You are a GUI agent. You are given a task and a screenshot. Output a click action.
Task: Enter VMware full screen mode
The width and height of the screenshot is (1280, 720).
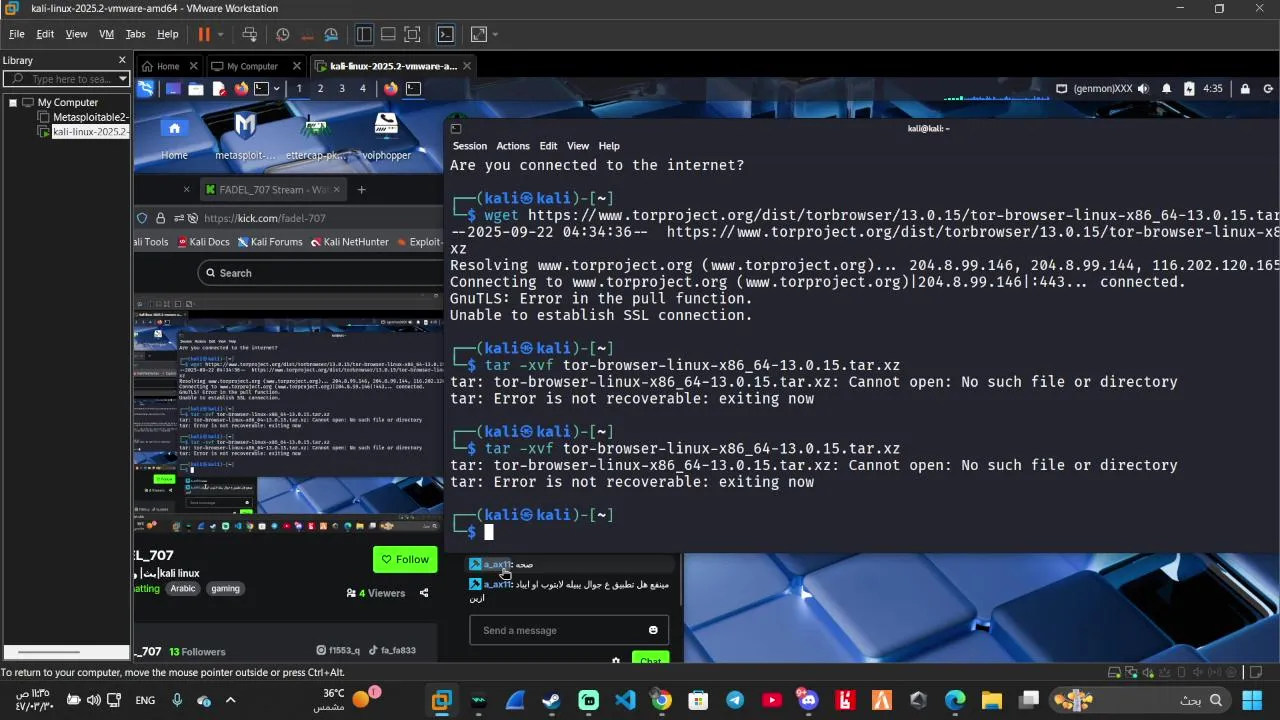[x=412, y=34]
